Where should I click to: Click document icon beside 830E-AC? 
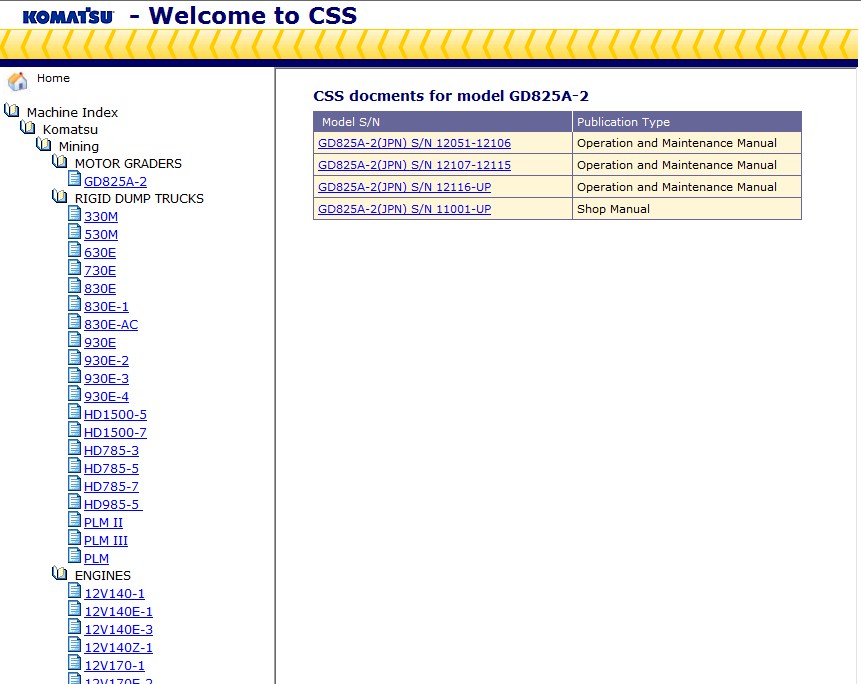[75, 322]
